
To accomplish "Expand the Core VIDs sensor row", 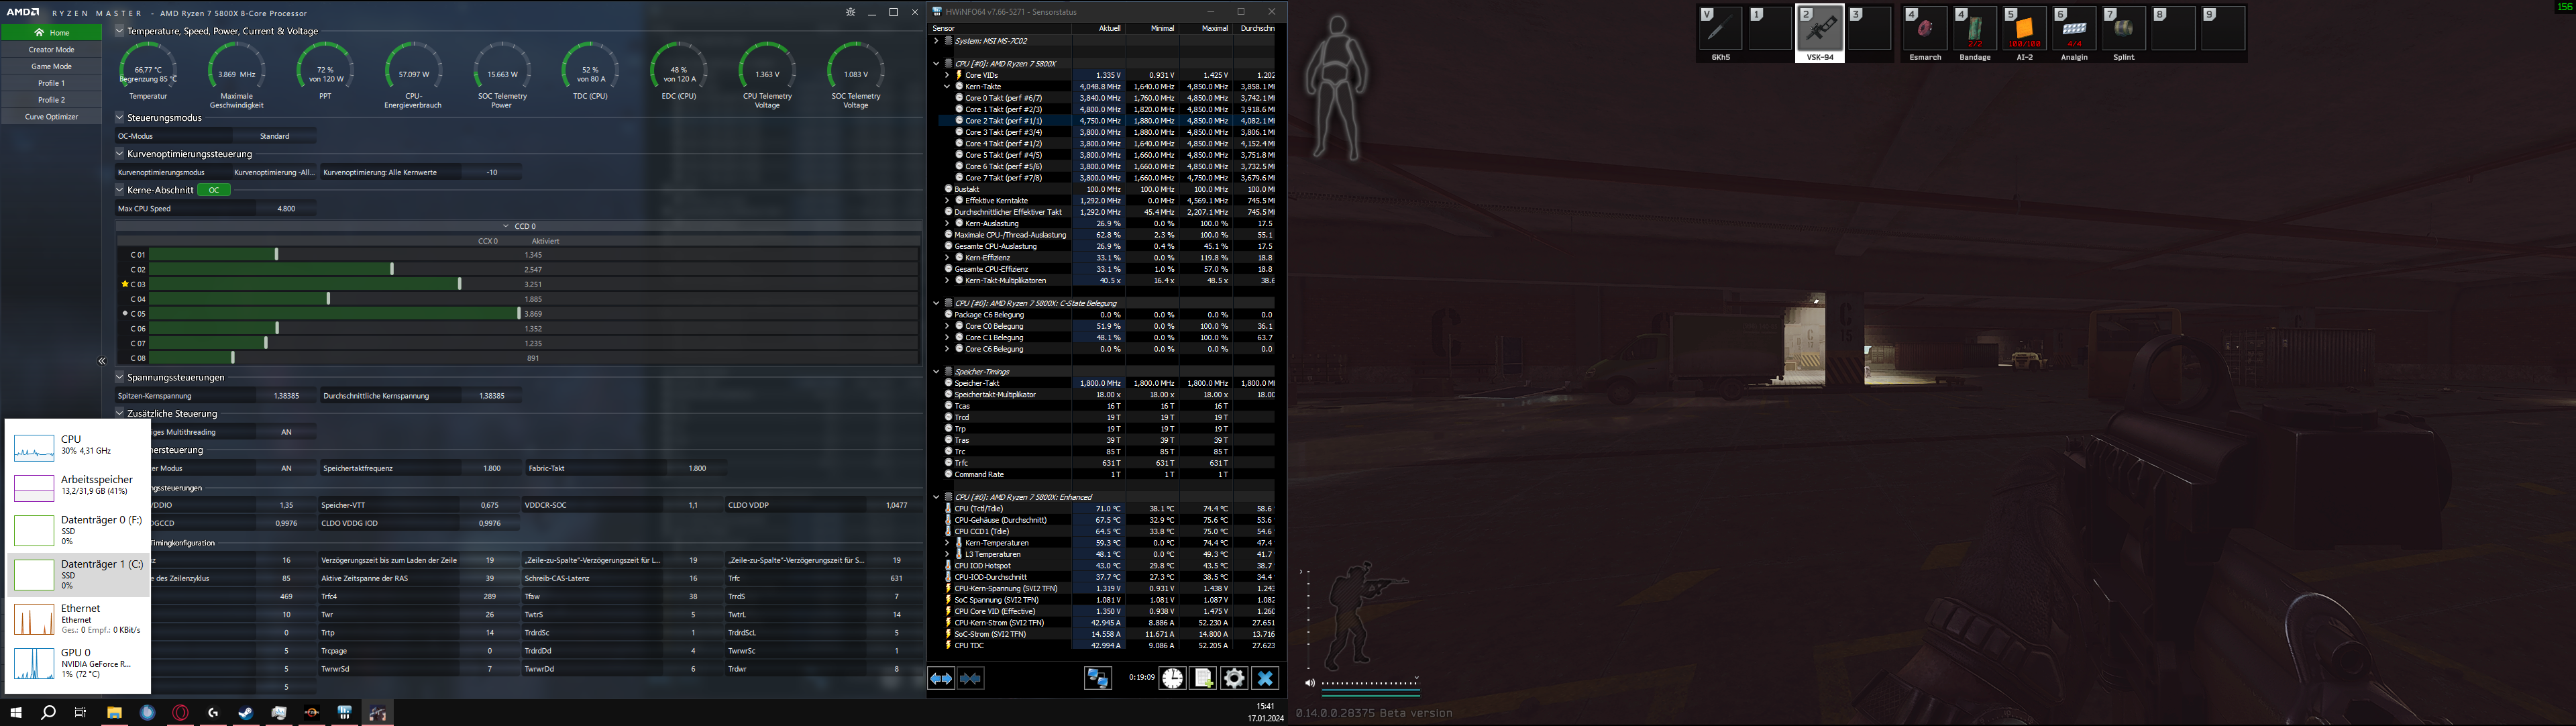I will click(x=947, y=75).
